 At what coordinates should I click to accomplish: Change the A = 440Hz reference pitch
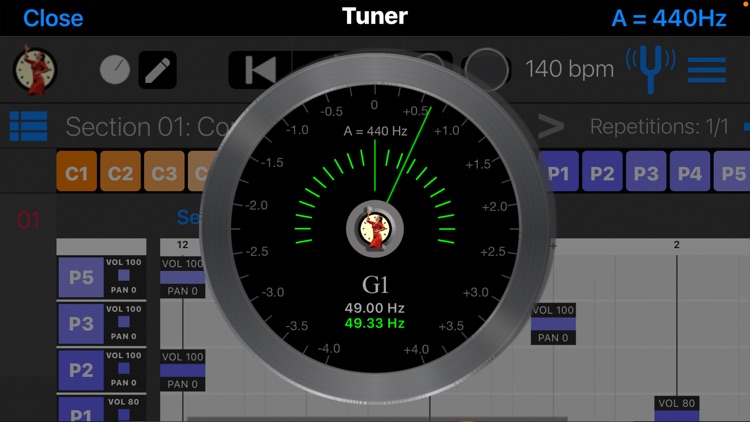tap(669, 18)
